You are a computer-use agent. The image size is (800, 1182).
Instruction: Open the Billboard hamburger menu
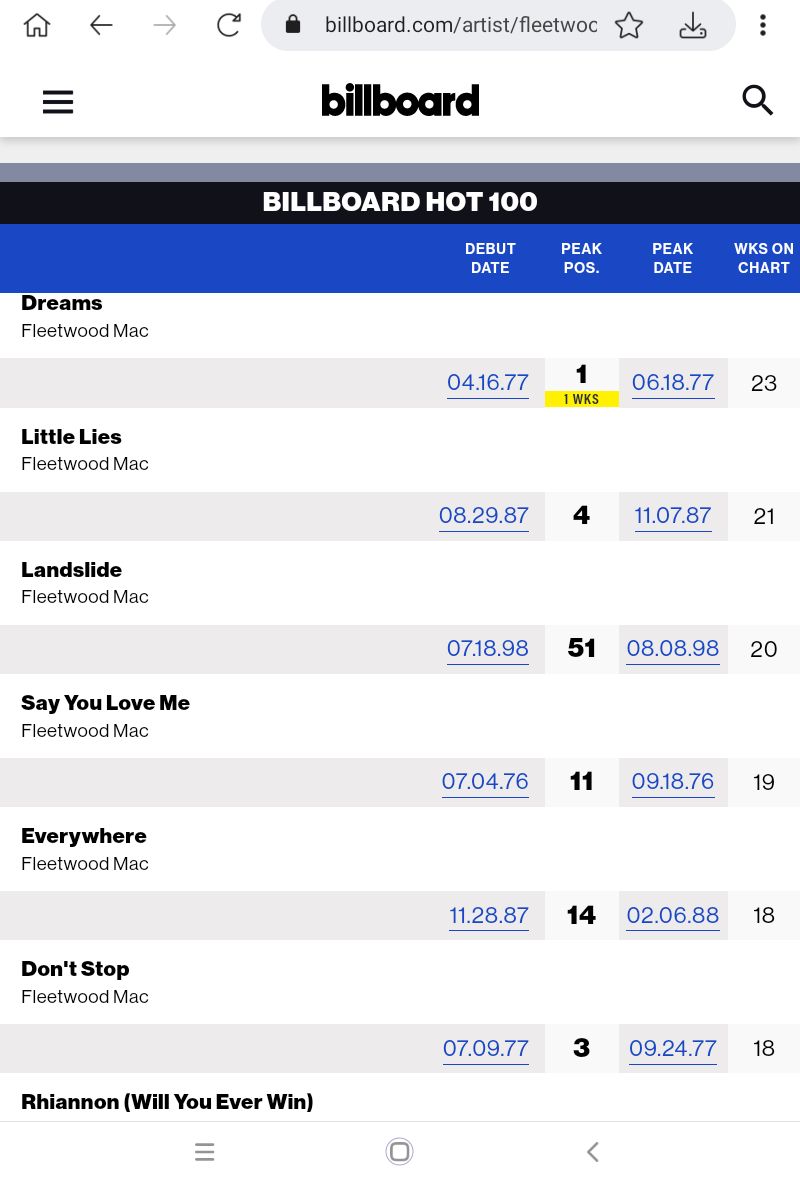(58, 102)
